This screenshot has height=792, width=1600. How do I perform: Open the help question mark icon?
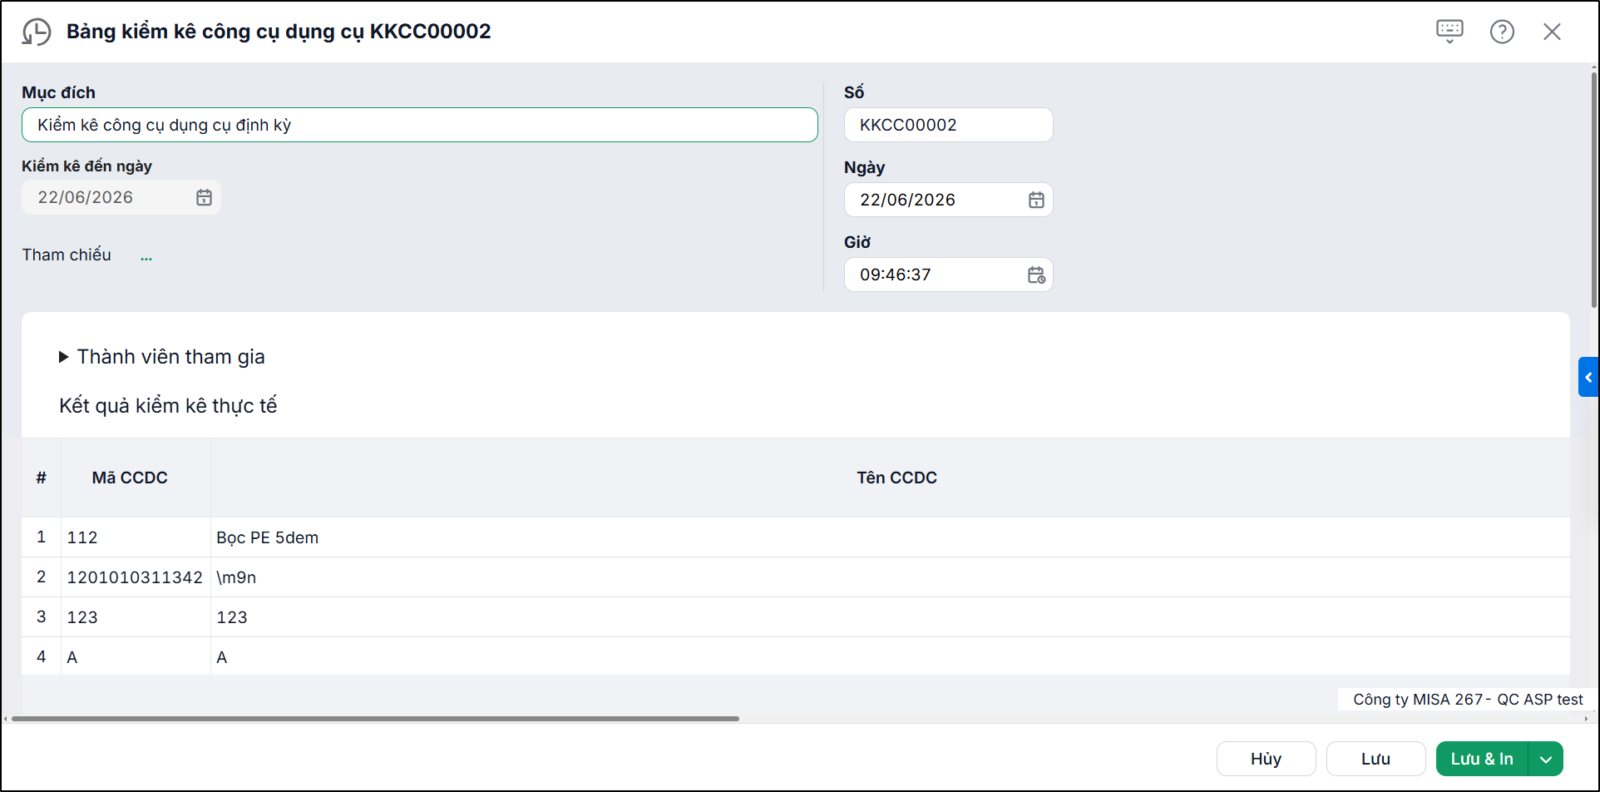pyautogui.click(x=1502, y=31)
